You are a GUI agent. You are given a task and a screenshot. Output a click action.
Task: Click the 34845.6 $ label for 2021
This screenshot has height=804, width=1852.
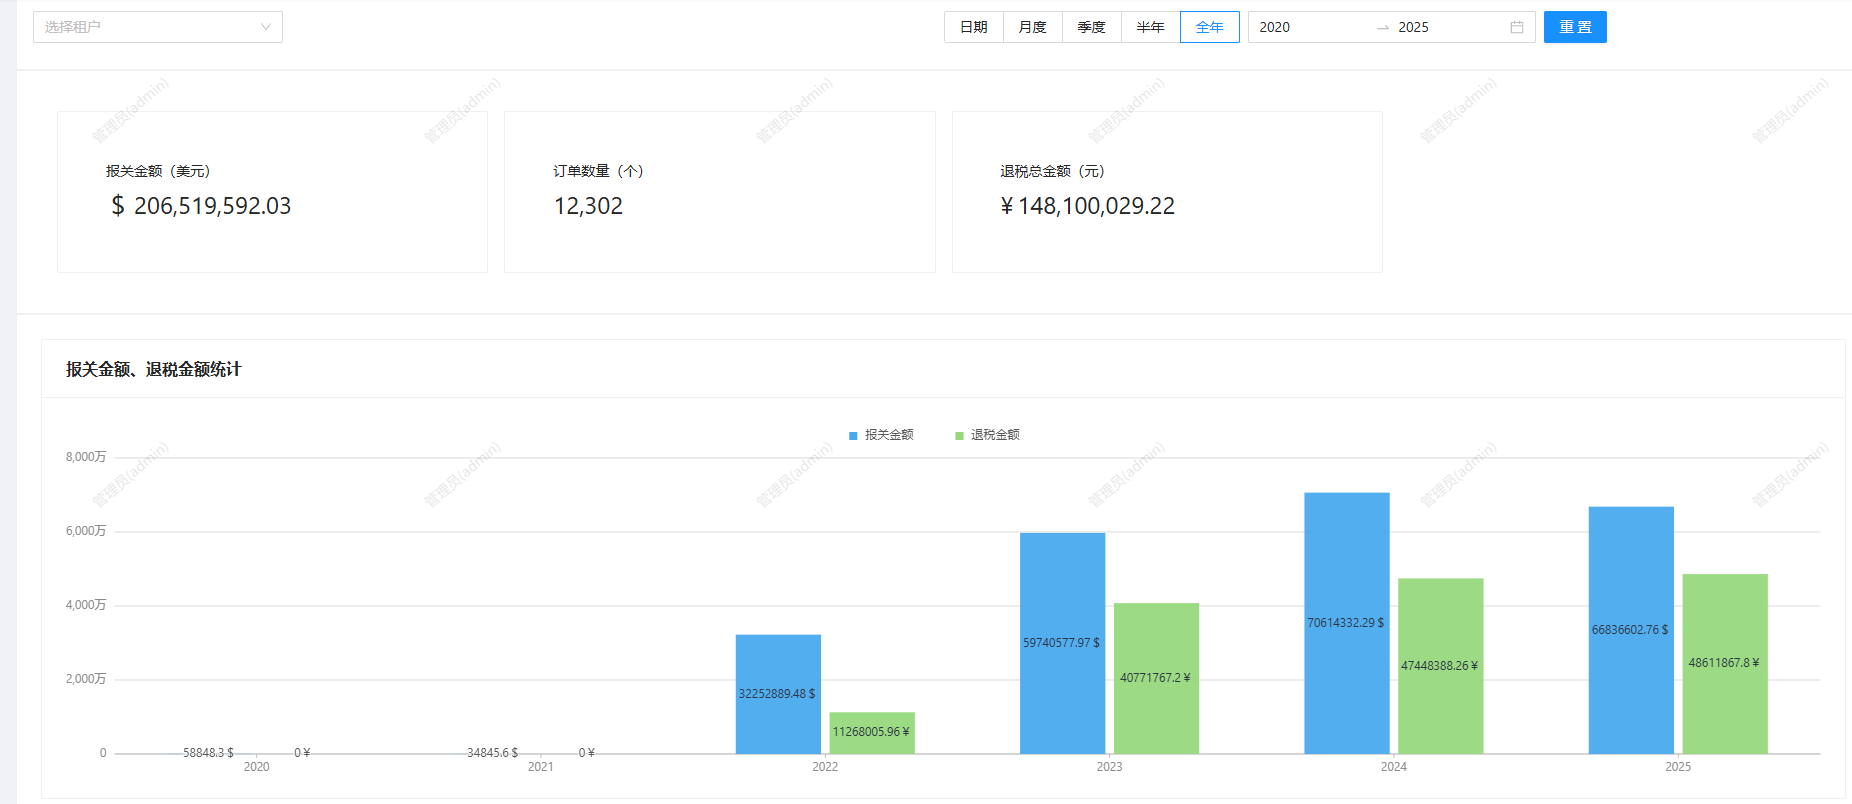coord(493,752)
